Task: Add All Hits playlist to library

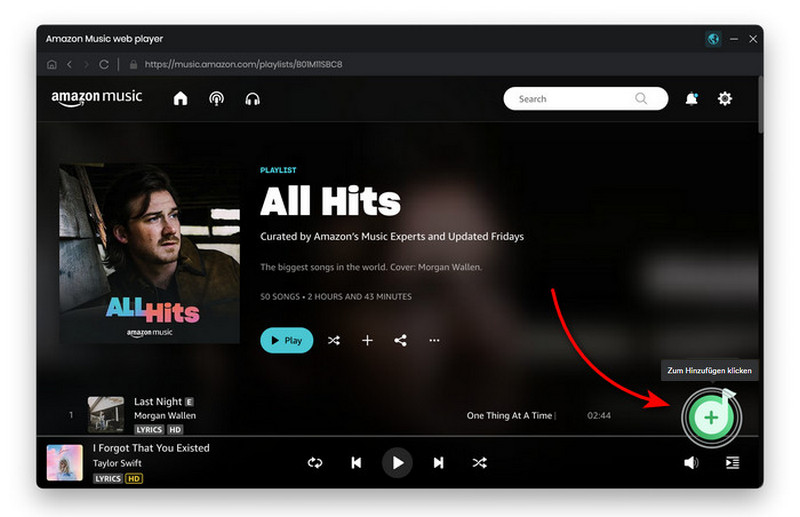Action: [x=367, y=340]
